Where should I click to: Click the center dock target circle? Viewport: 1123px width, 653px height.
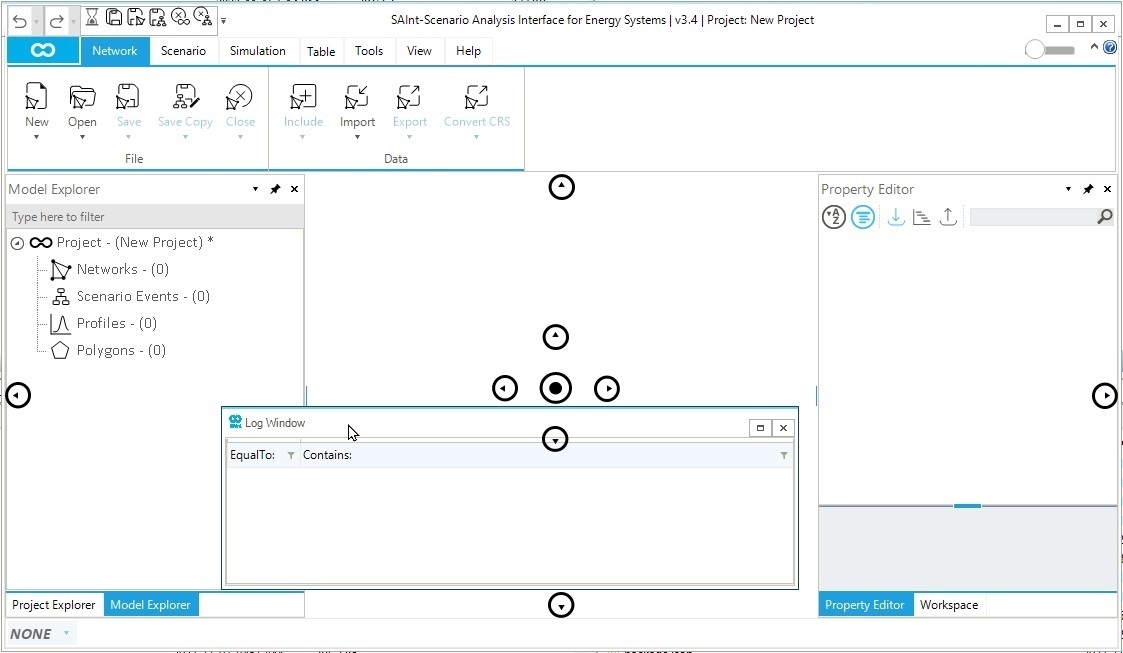[x=555, y=388]
